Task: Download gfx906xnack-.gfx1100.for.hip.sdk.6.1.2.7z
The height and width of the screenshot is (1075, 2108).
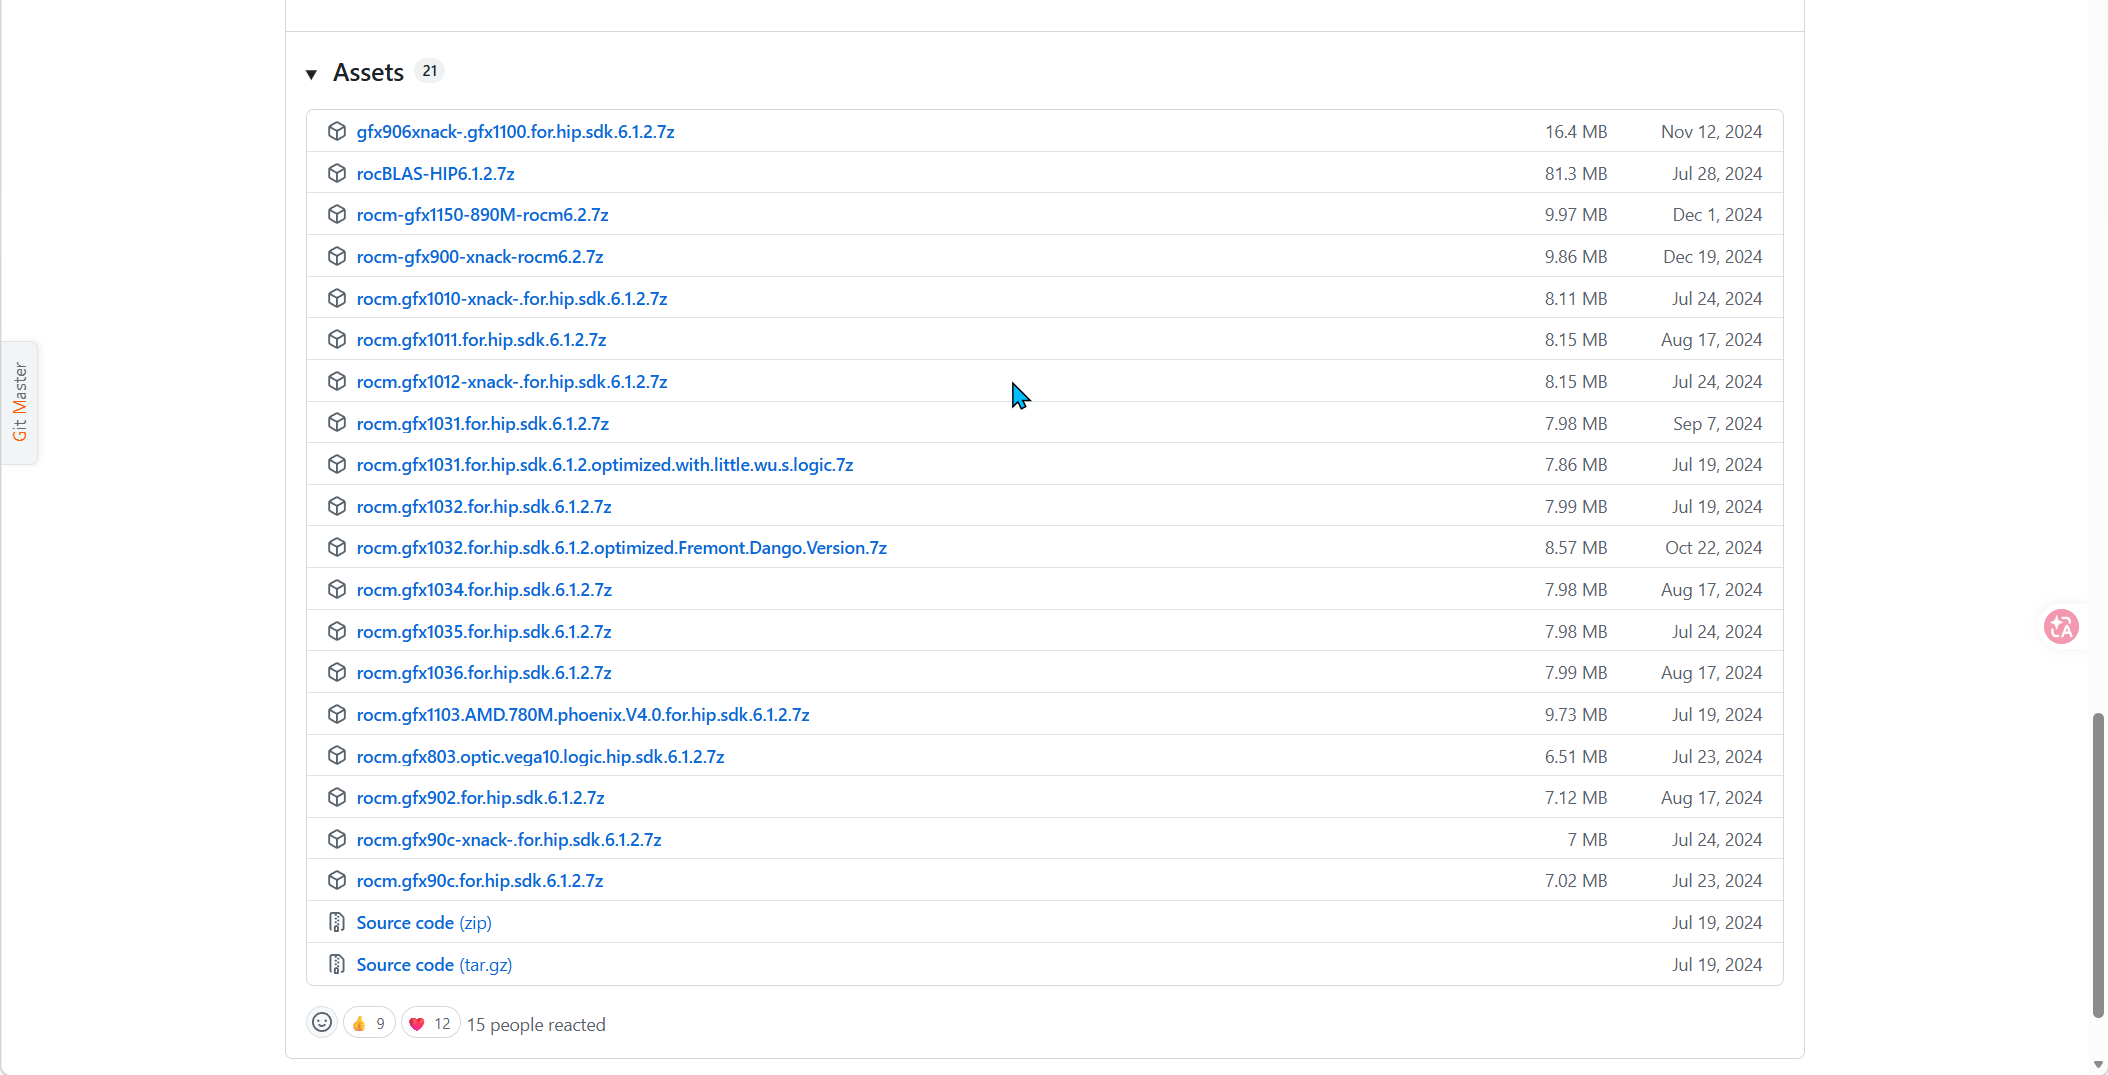Action: pyautogui.click(x=515, y=131)
